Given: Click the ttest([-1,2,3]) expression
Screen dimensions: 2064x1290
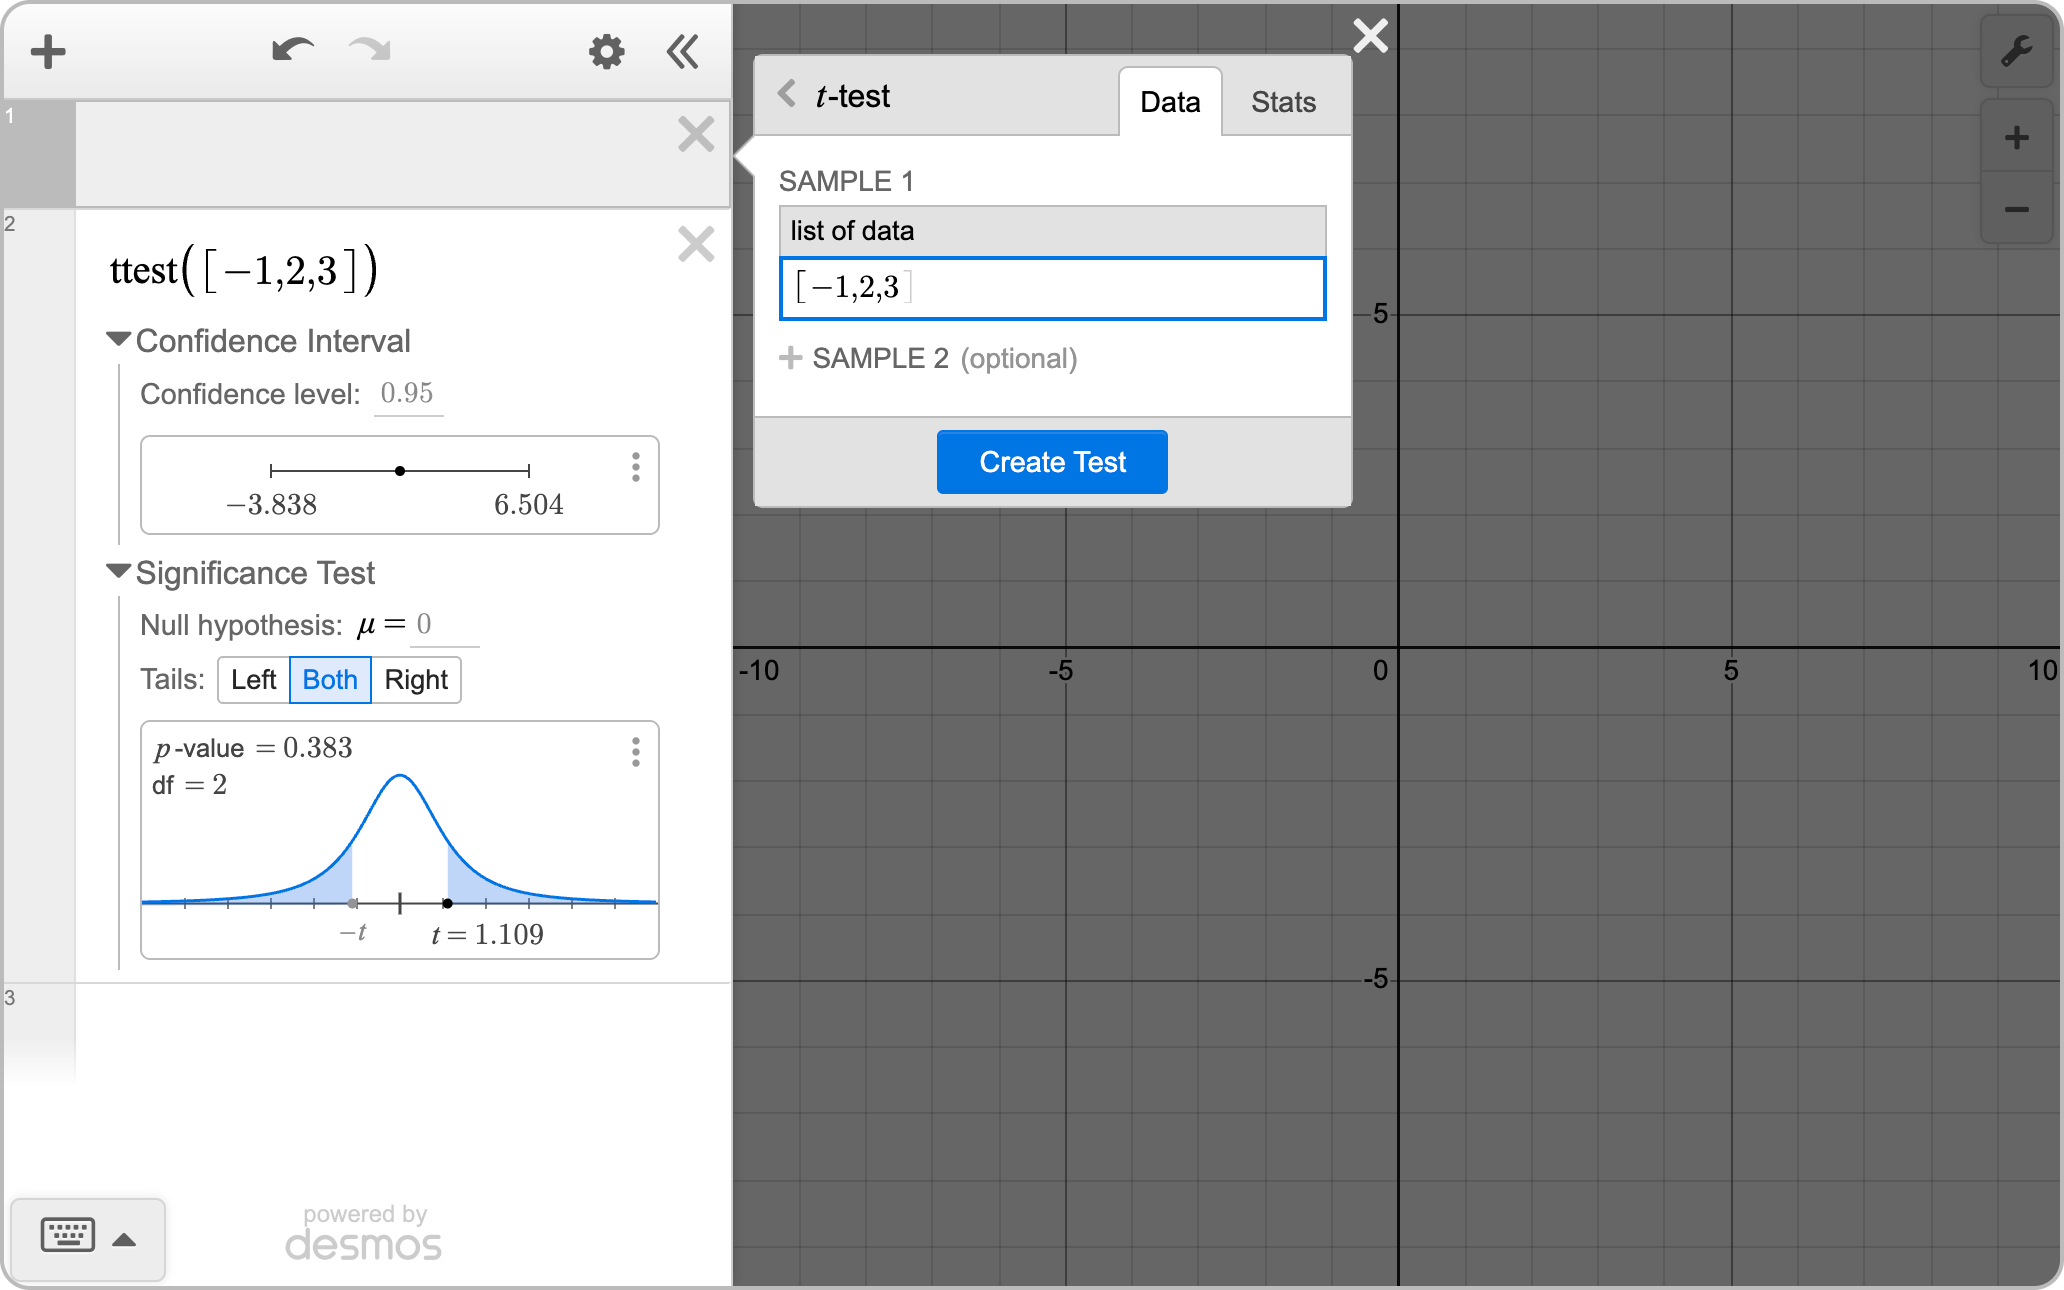Looking at the screenshot, I should coord(243,270).
